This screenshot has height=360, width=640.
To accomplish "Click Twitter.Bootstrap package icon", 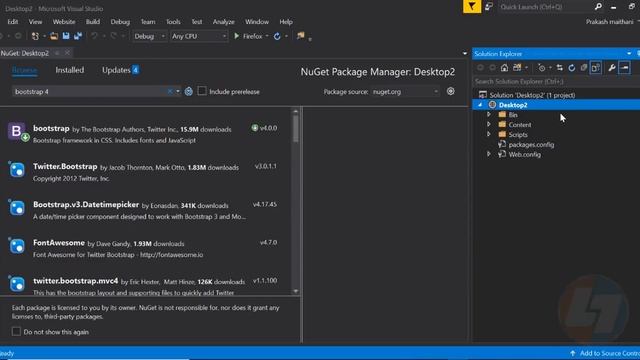I will [17, 170].
